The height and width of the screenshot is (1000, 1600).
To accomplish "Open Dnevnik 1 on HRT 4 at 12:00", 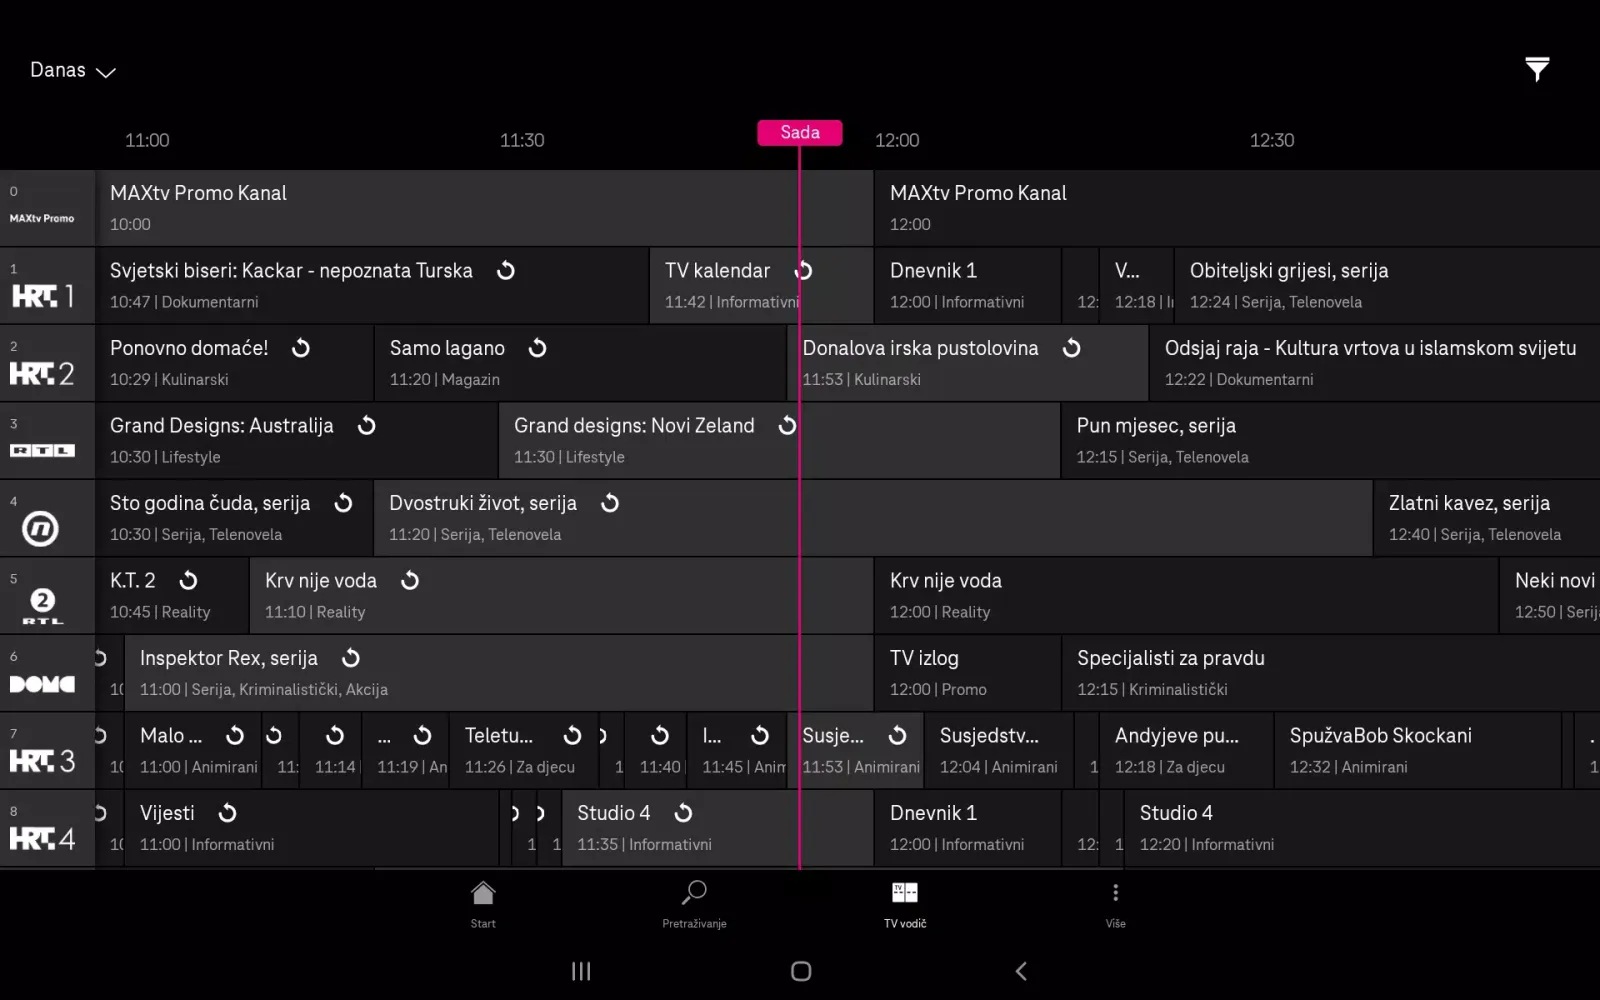I will 968,828.
